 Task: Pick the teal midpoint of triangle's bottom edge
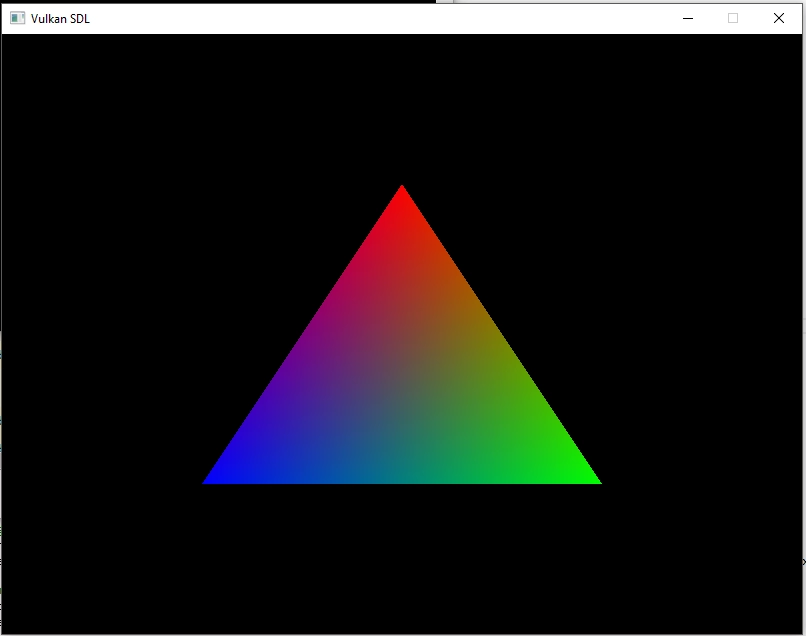402,480
